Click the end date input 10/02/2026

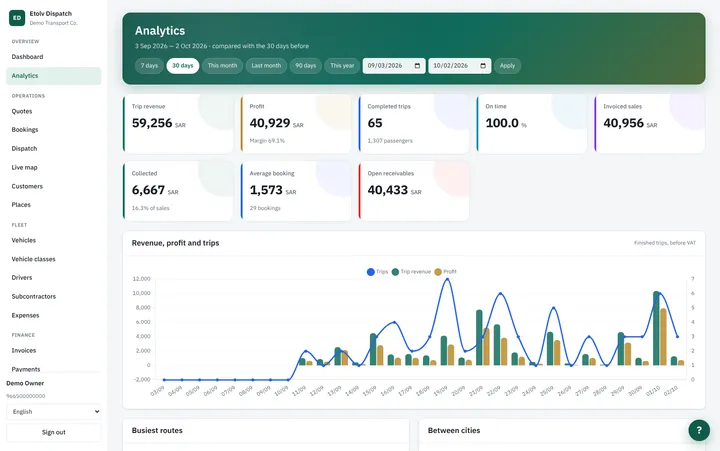tap(460, 66)
